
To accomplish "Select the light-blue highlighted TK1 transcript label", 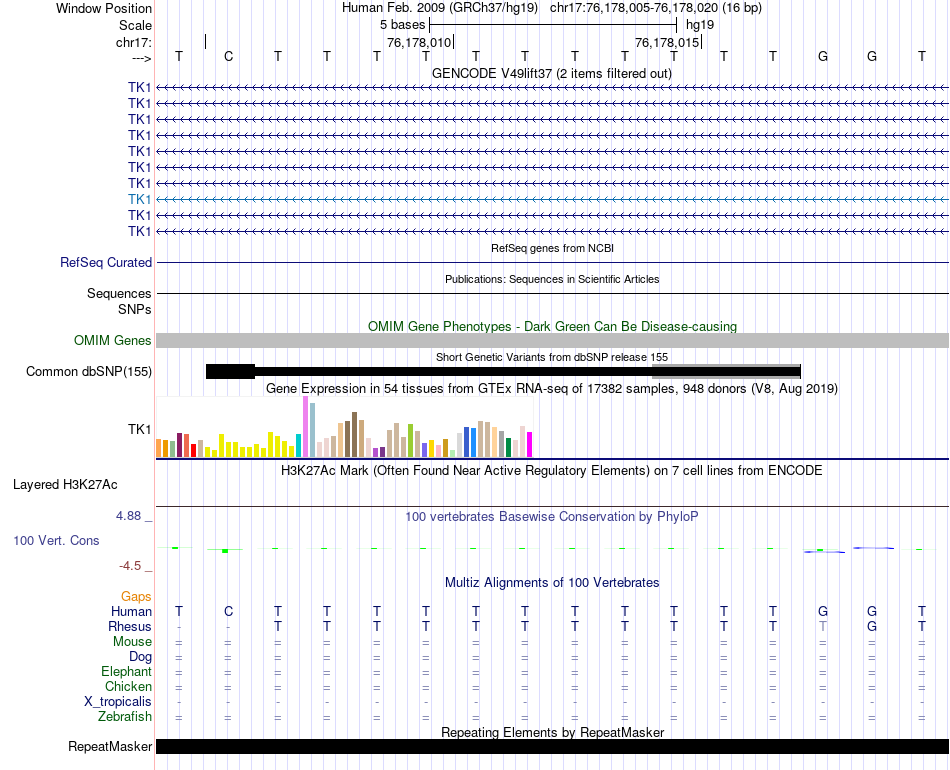I will 139,199.
